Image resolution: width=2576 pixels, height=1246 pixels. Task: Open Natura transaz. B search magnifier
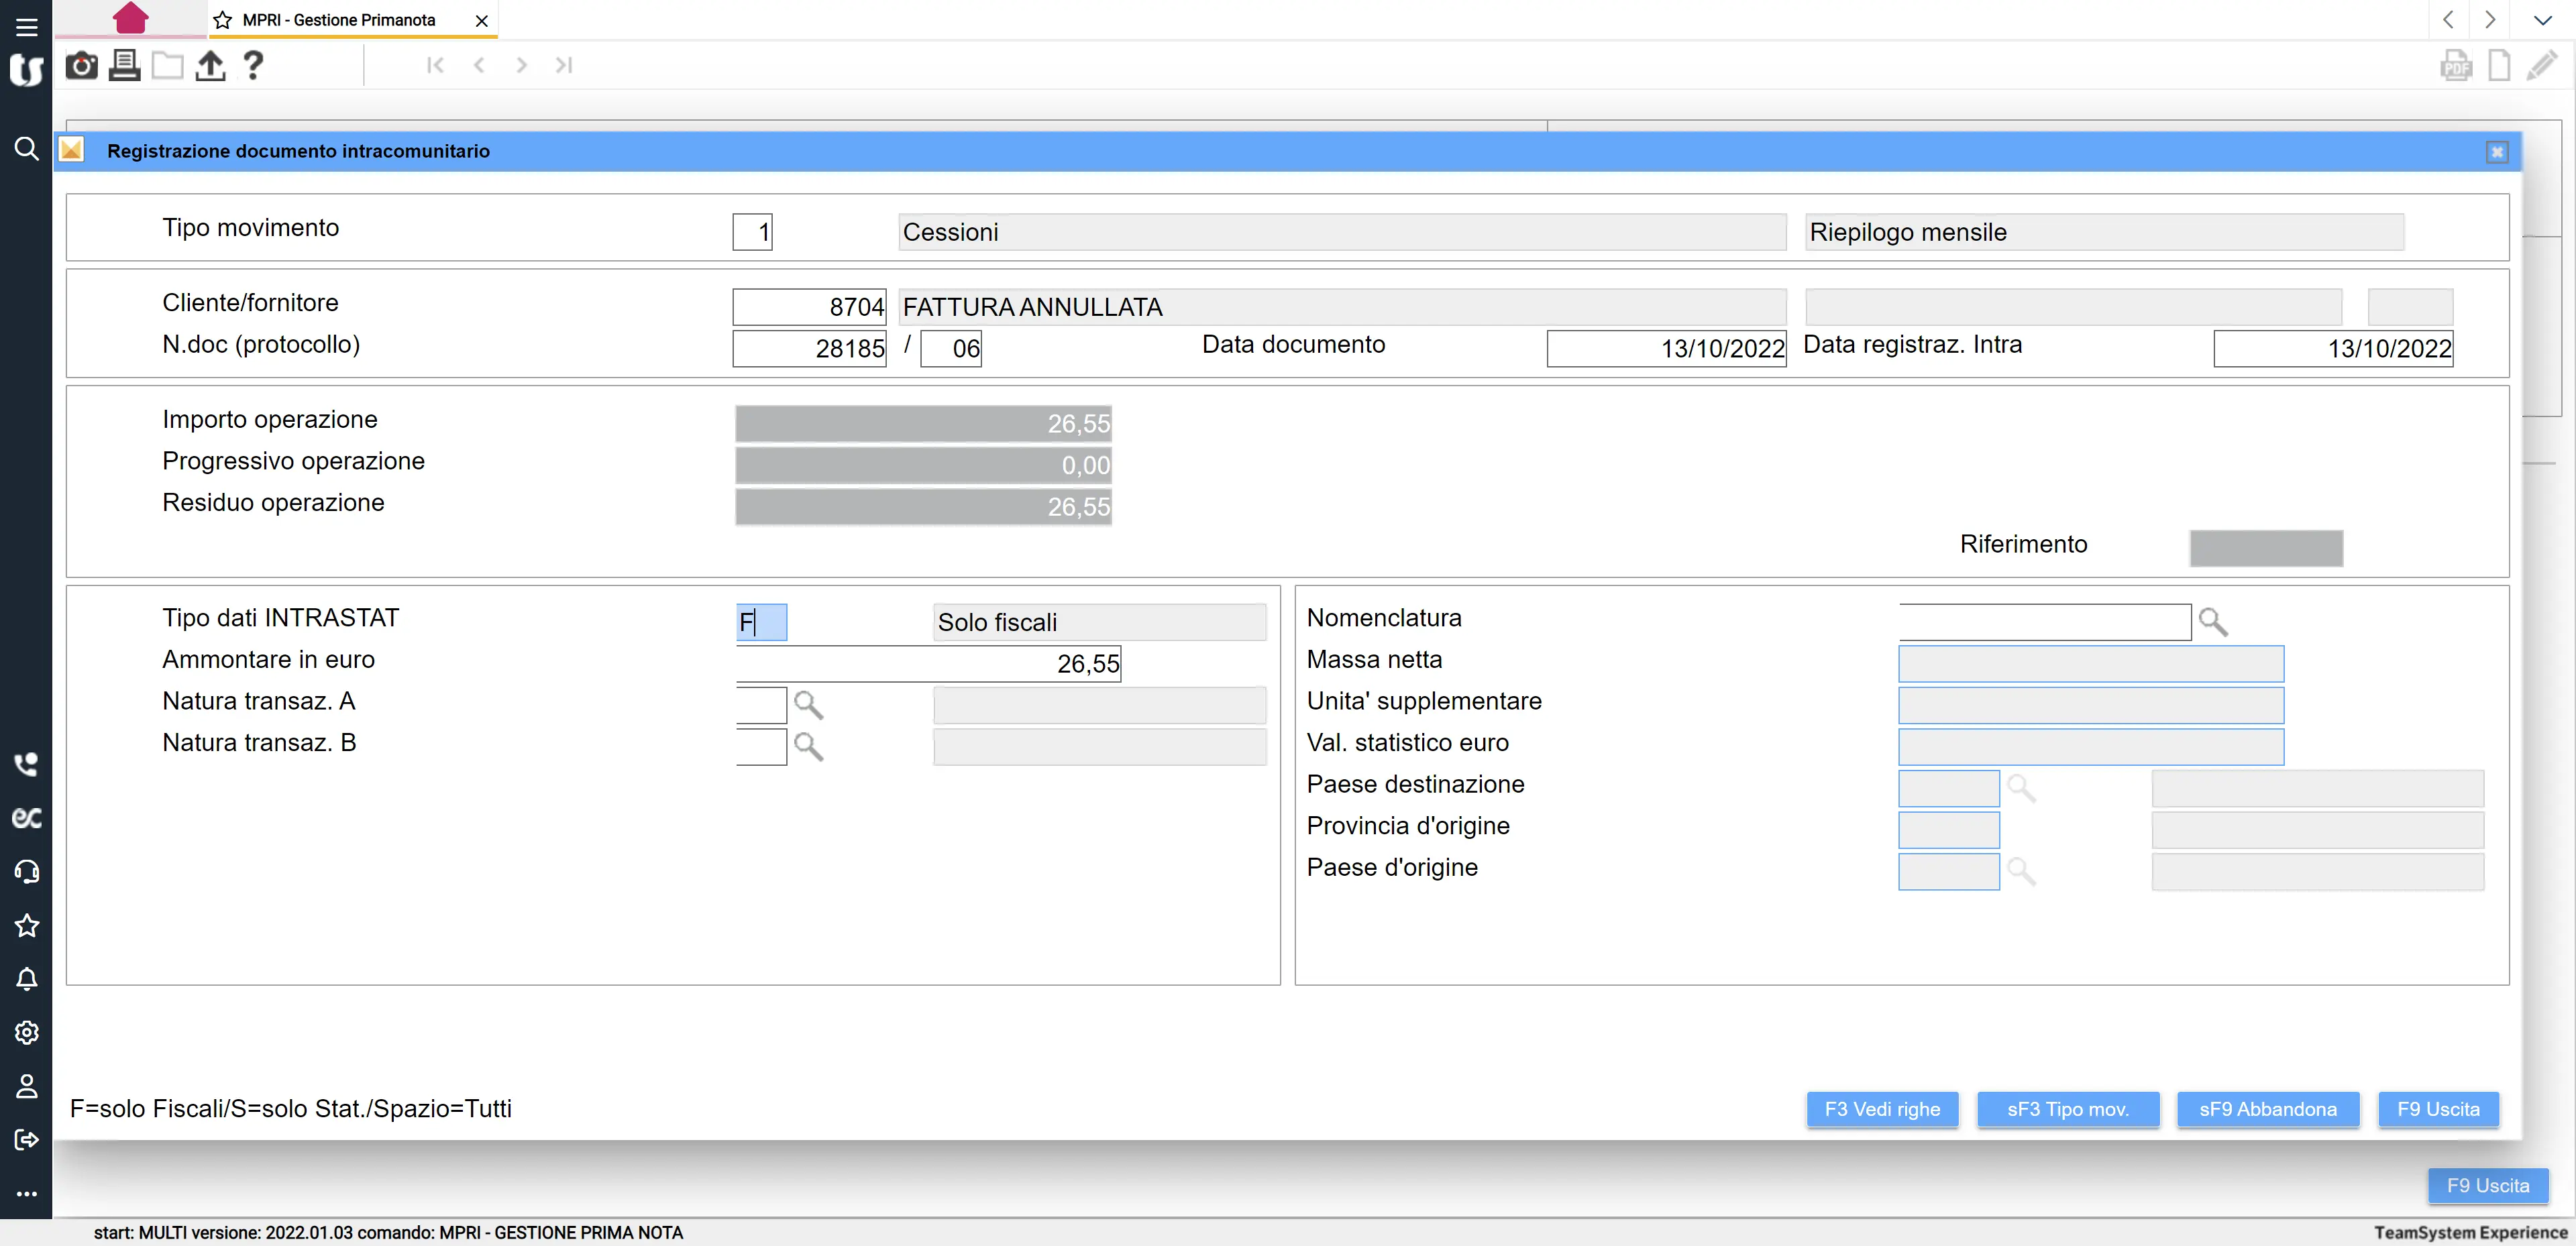tap(808, 746)
